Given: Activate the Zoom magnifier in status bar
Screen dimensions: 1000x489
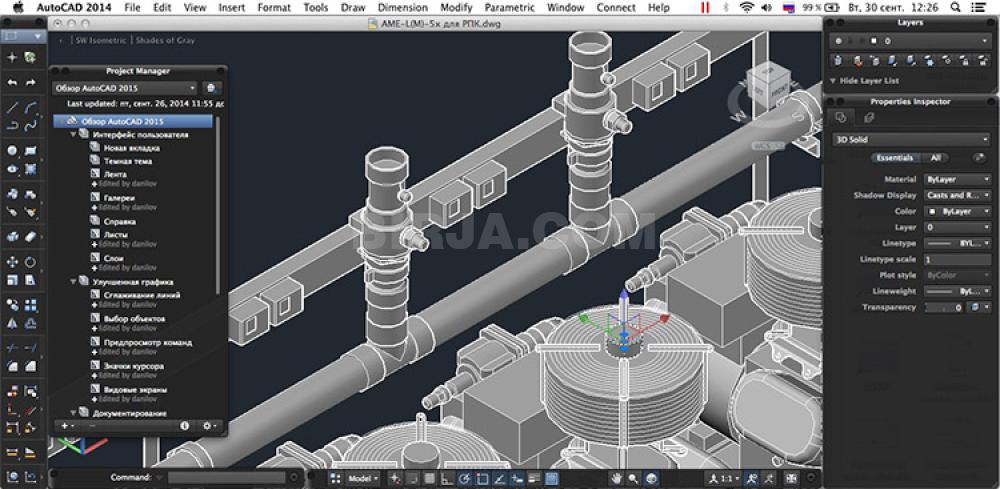Looking at the screenshot, I should pos(633,478).
